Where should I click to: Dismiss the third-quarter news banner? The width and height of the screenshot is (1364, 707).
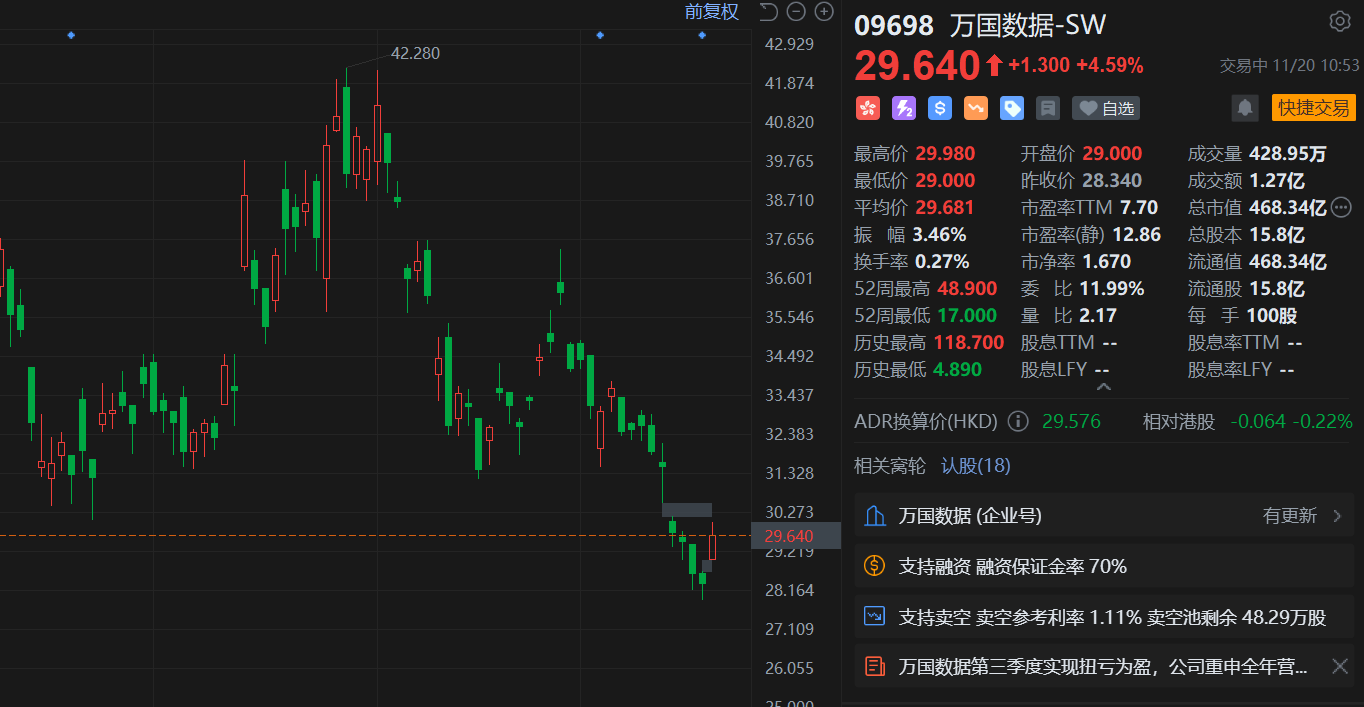coord(1340,666)
